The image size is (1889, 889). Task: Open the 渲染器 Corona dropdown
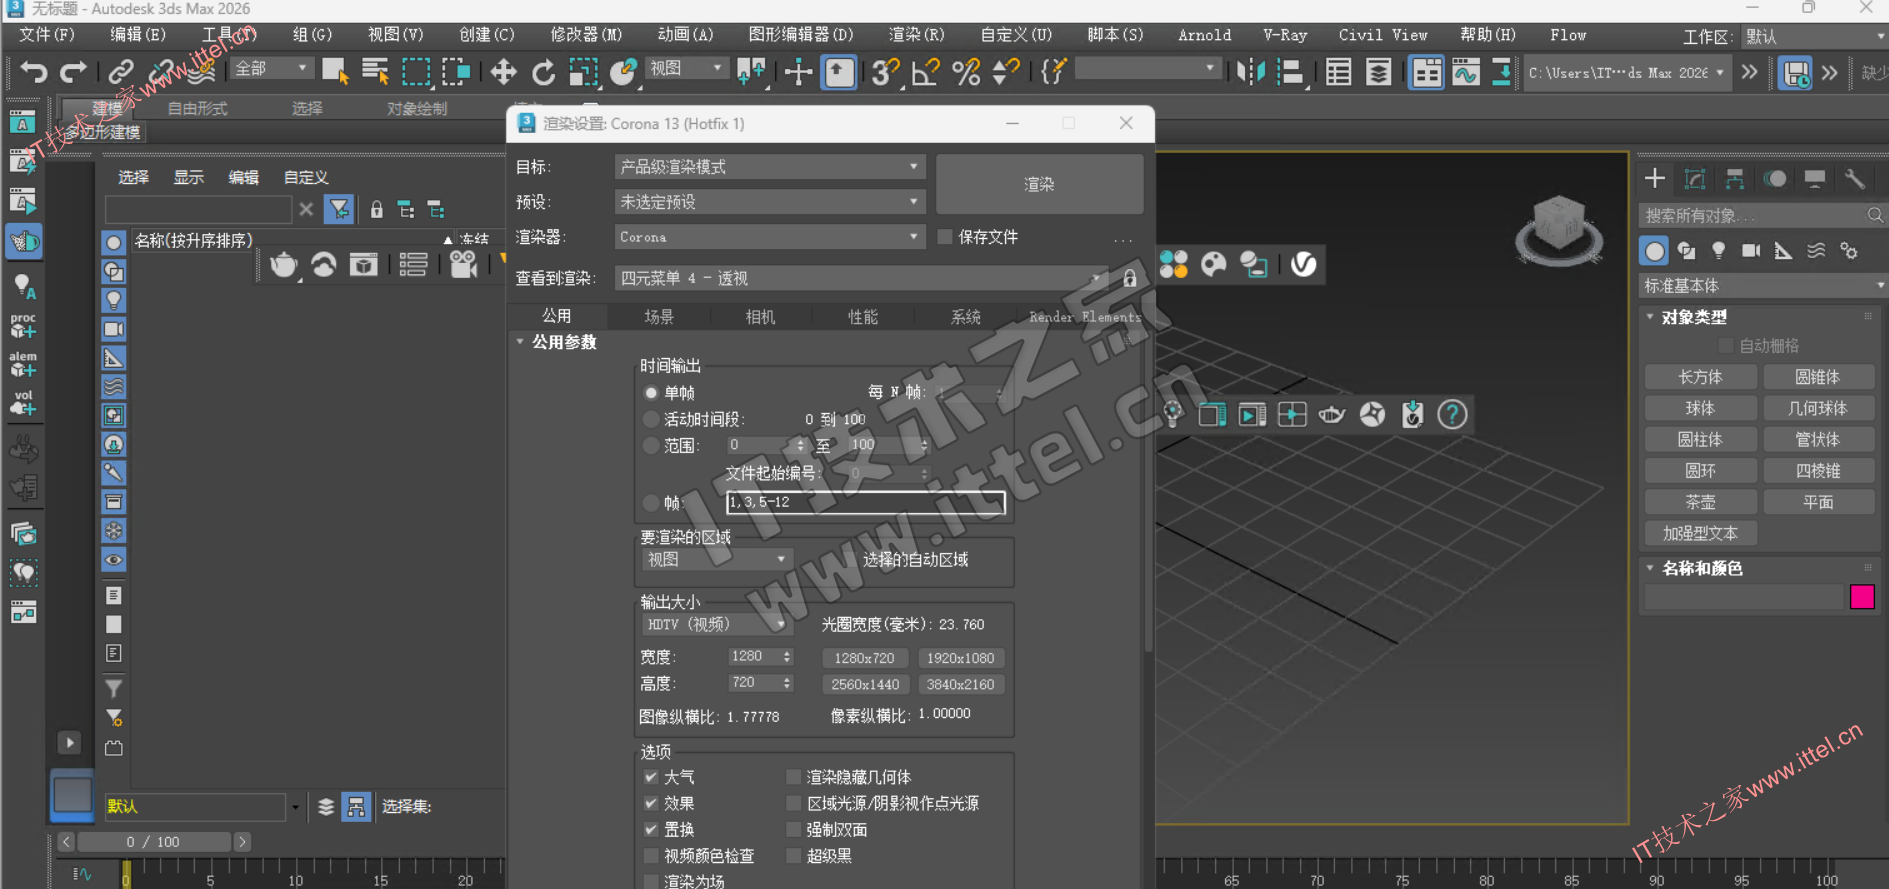768,237
